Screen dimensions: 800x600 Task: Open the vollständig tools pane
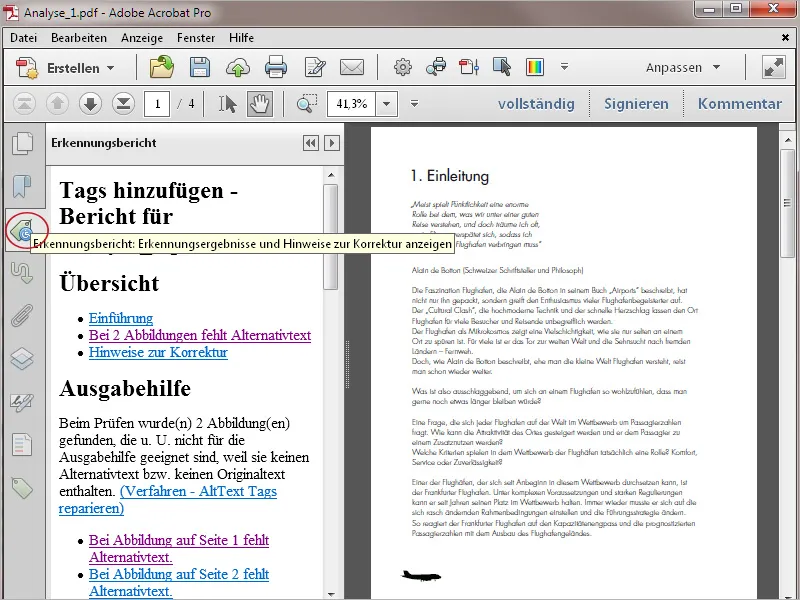[x=536, y=104]
